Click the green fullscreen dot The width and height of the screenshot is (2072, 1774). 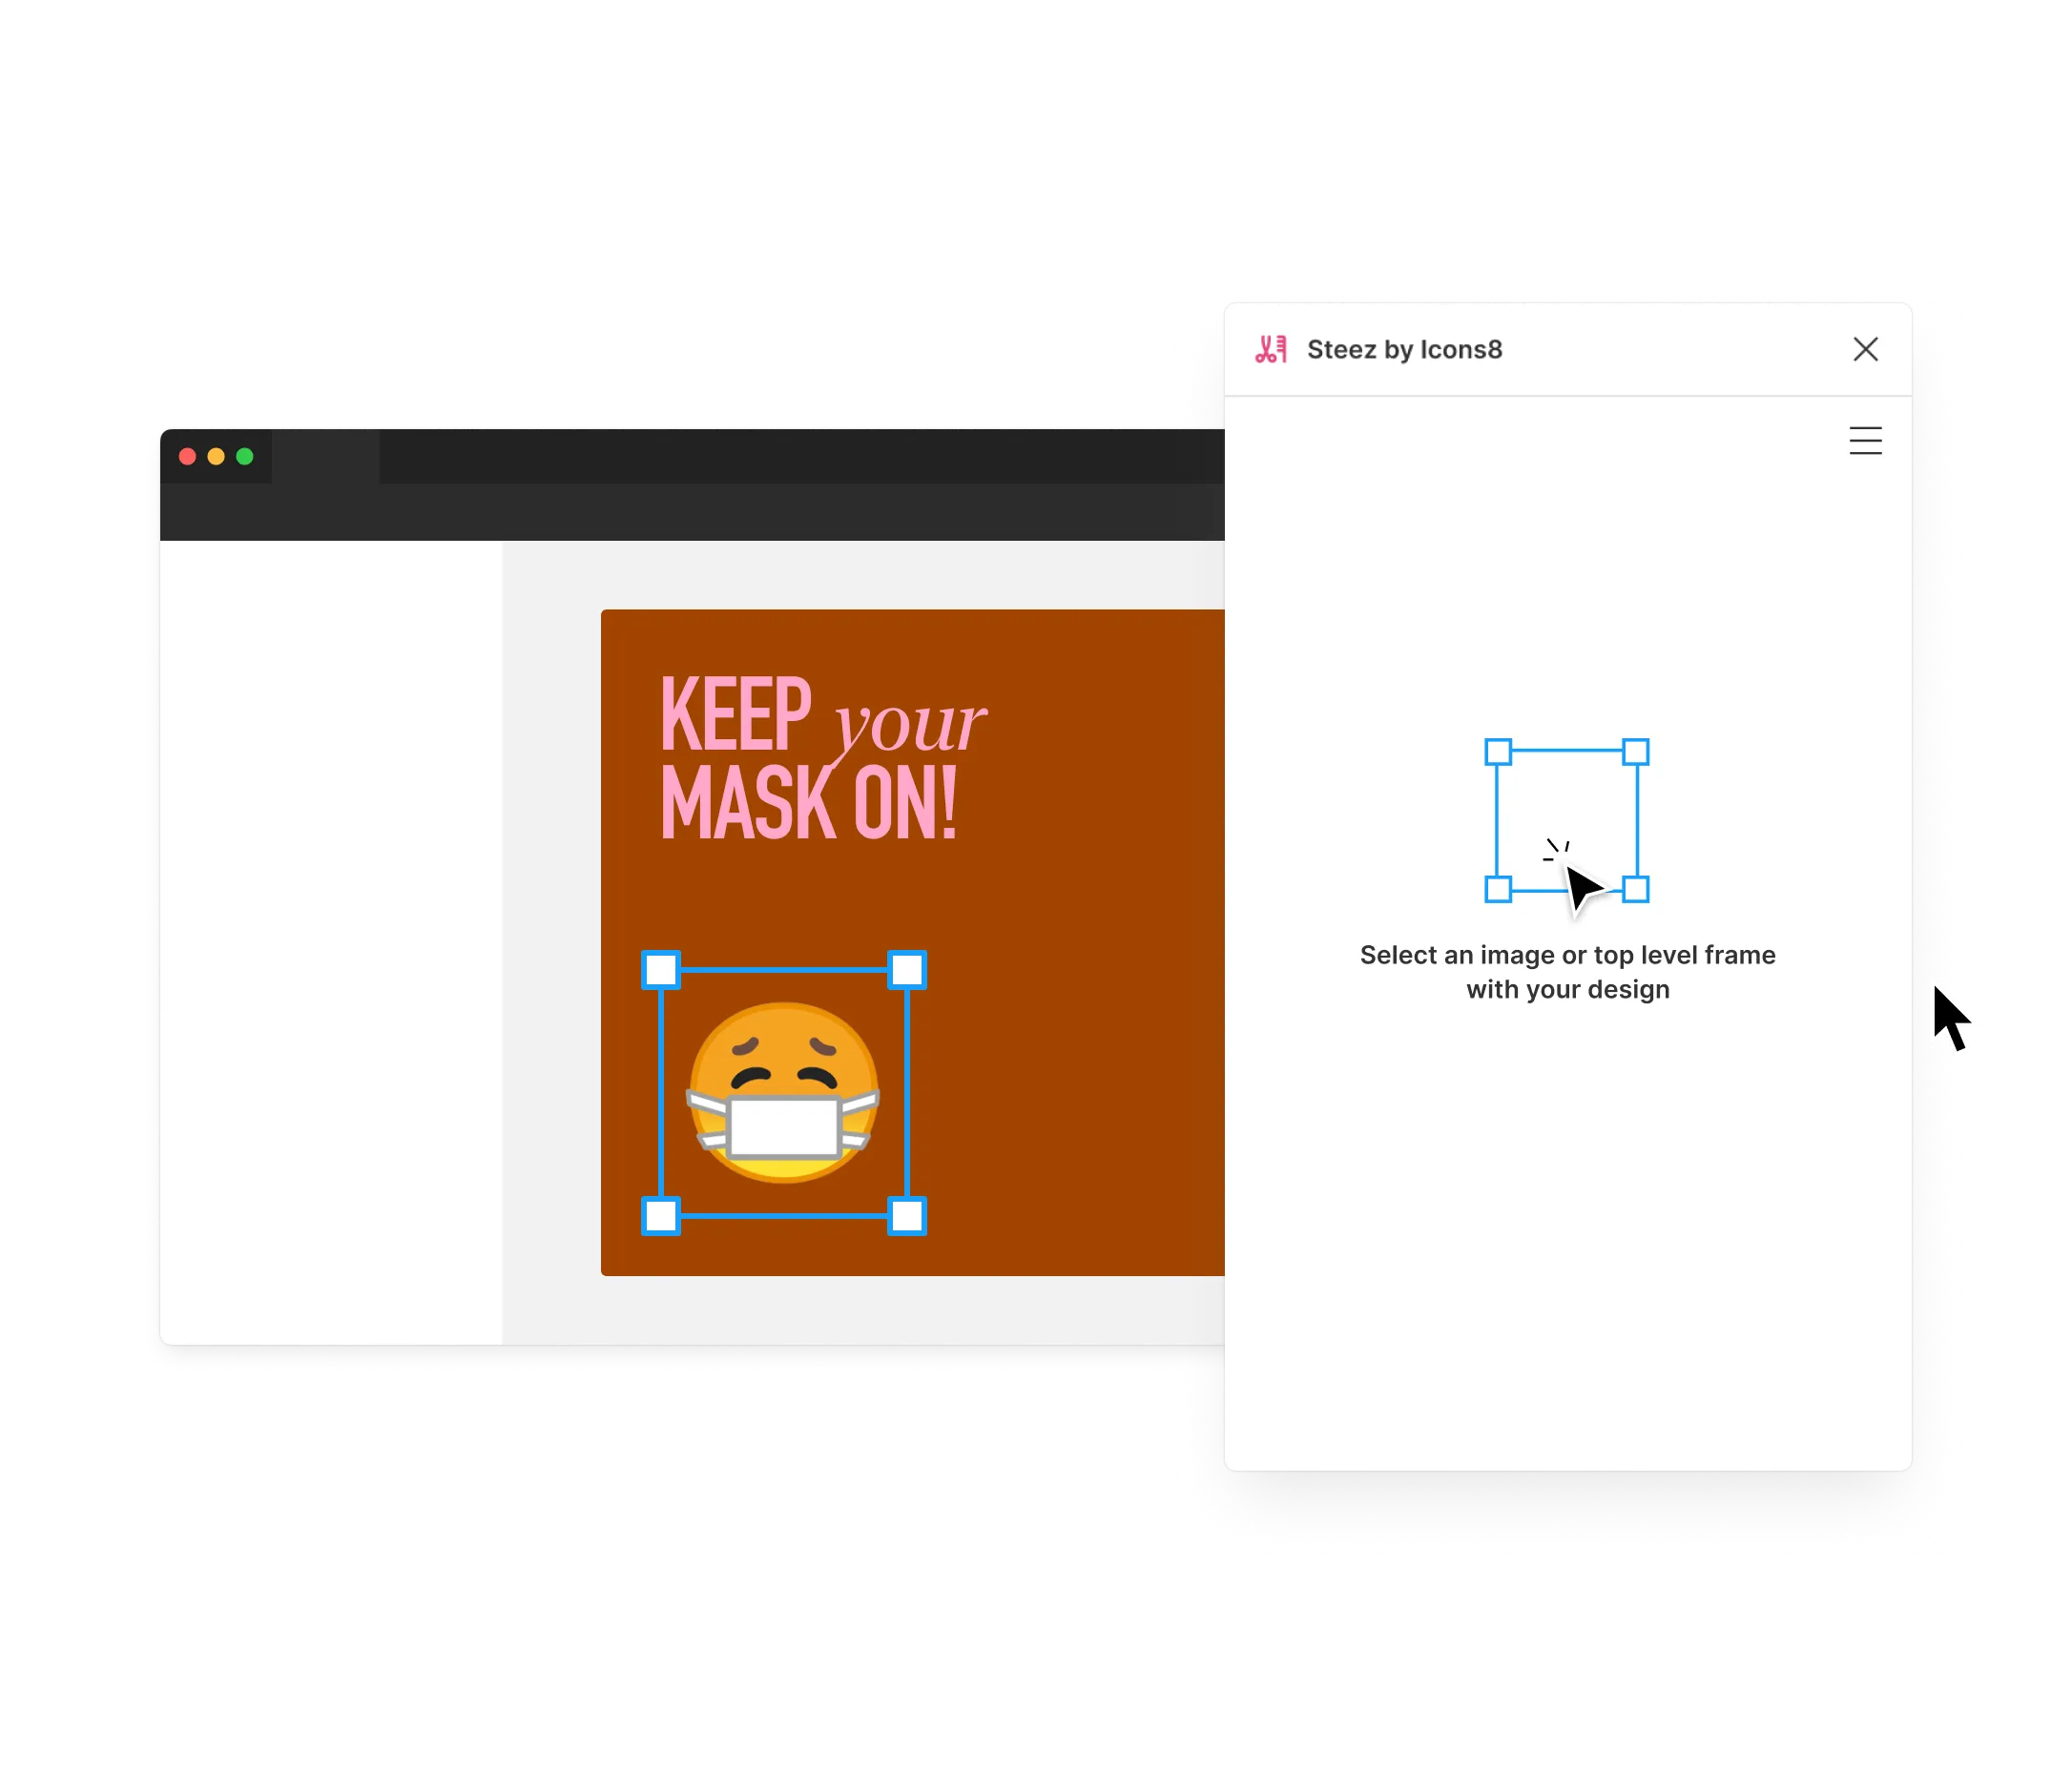coord(245,457)
